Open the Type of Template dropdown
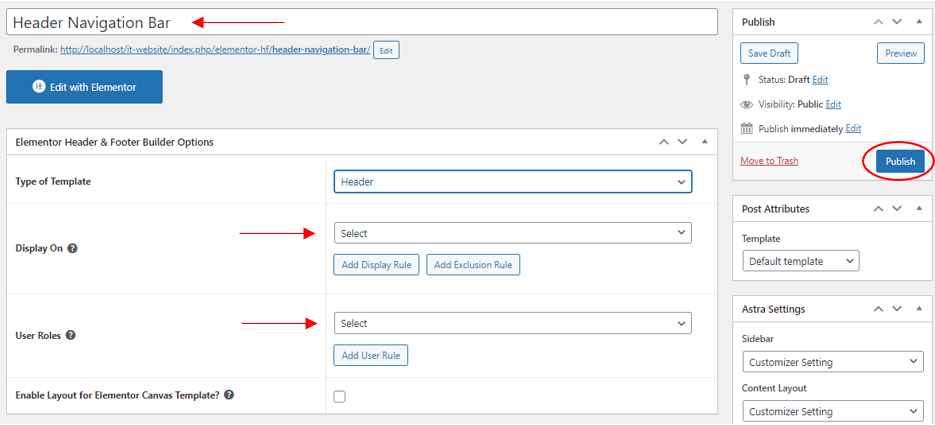The height and width of the screenshot is (425, 935). point(513,182)
